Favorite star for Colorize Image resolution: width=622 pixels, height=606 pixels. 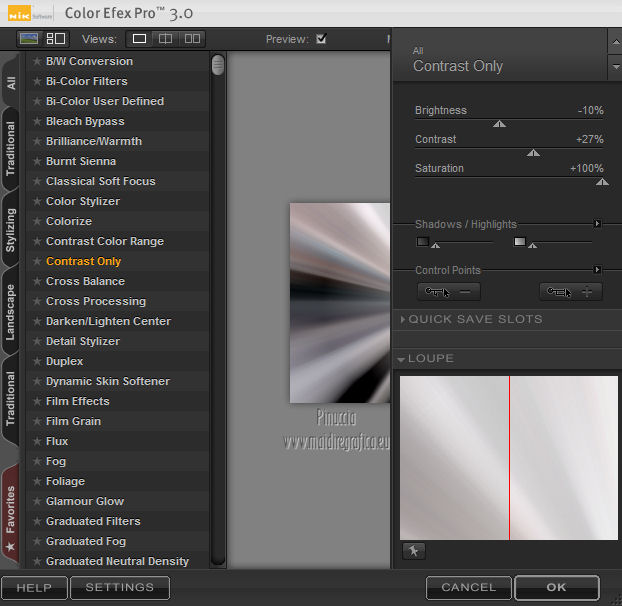click(37, 221)
